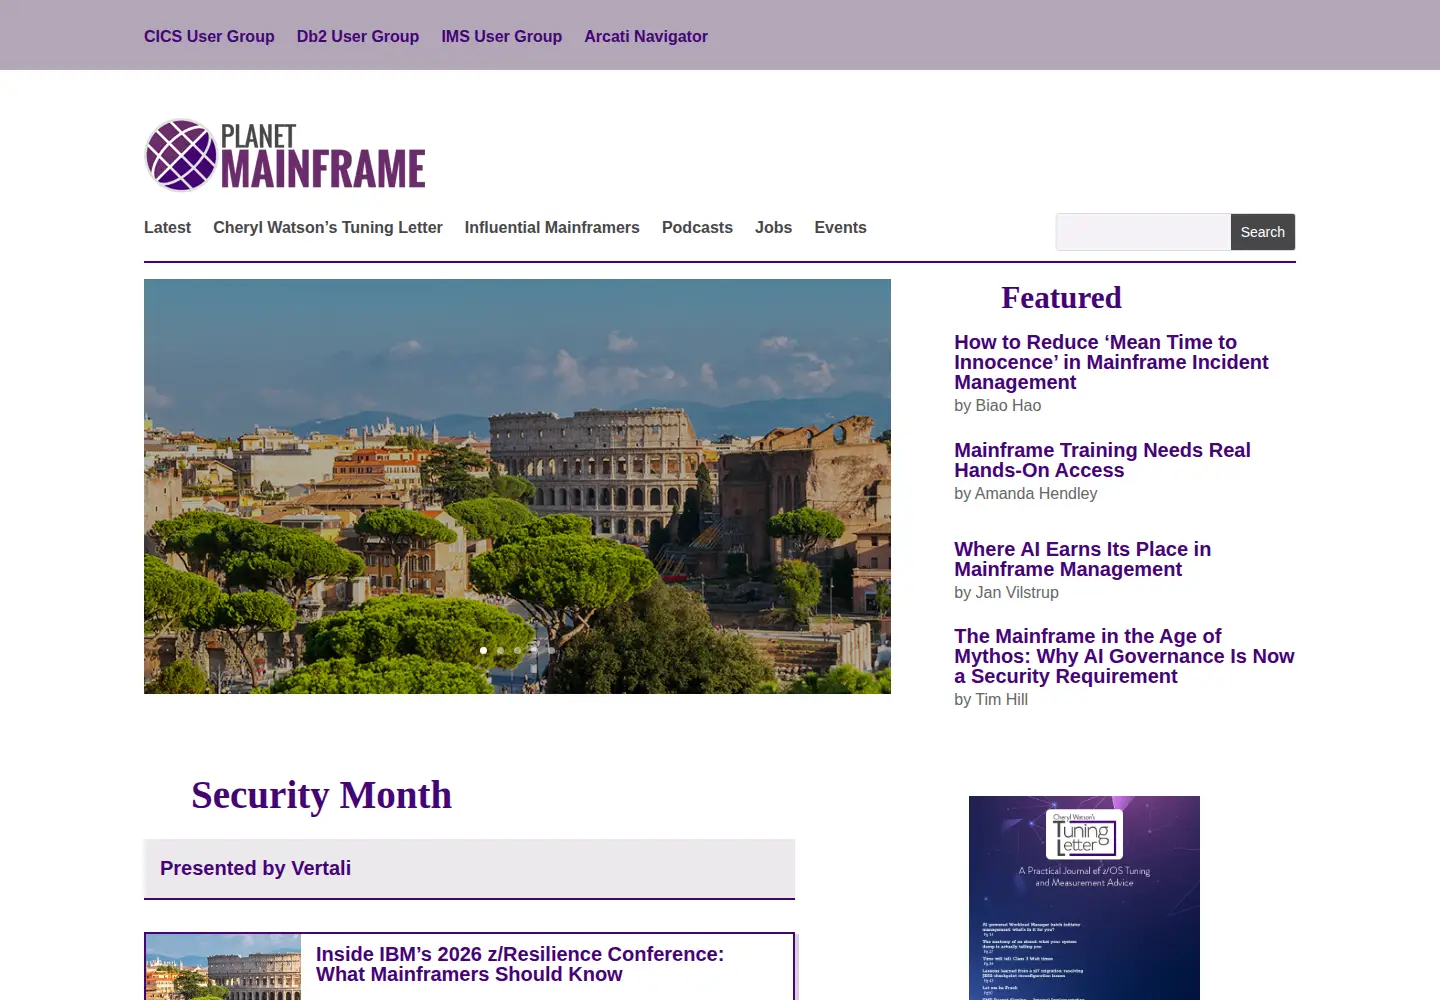Click the byline 'by Amanda Hendley'

pyautogui.click(x=1026, y=494)
